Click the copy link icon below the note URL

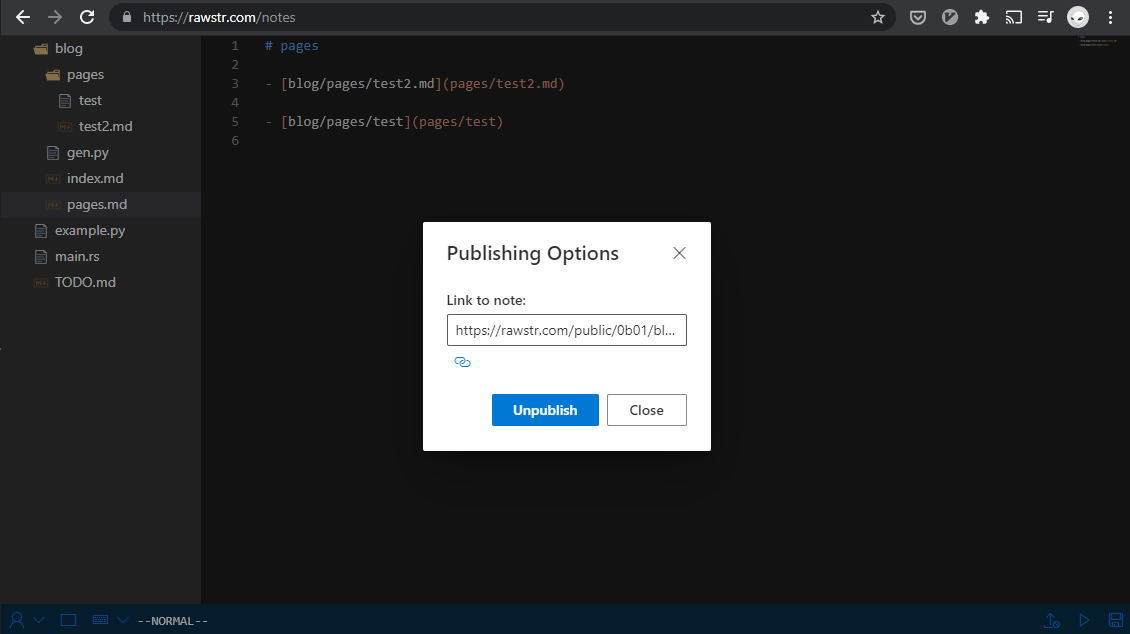[x=462, y=362]
